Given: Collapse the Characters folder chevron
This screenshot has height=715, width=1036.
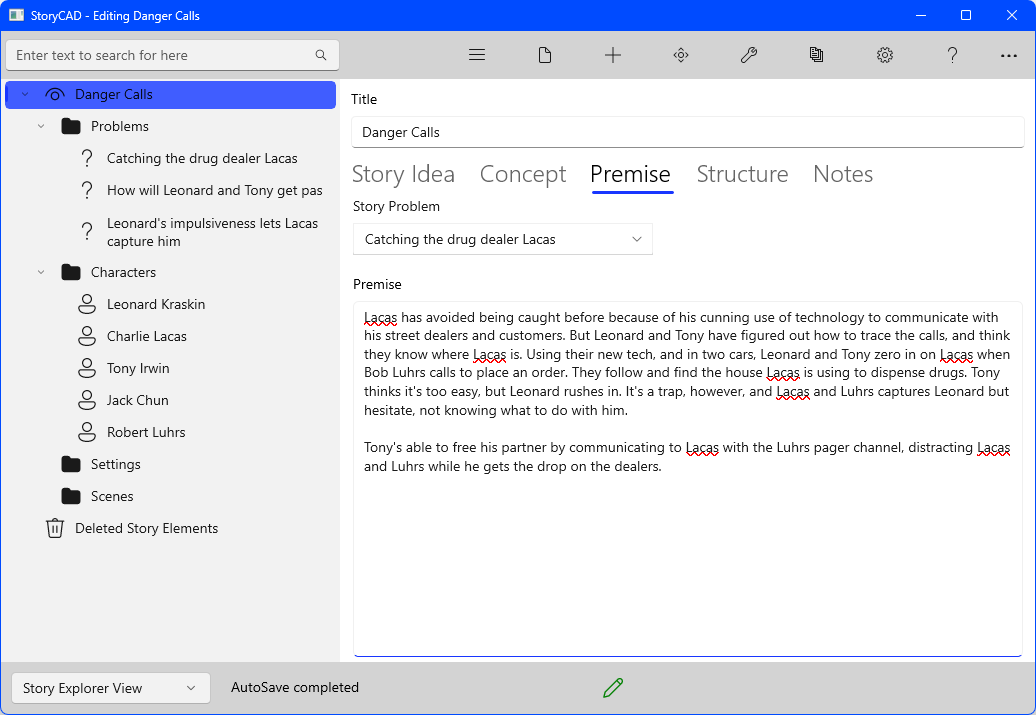Looking at the screenshot, I should pos(41,272).
